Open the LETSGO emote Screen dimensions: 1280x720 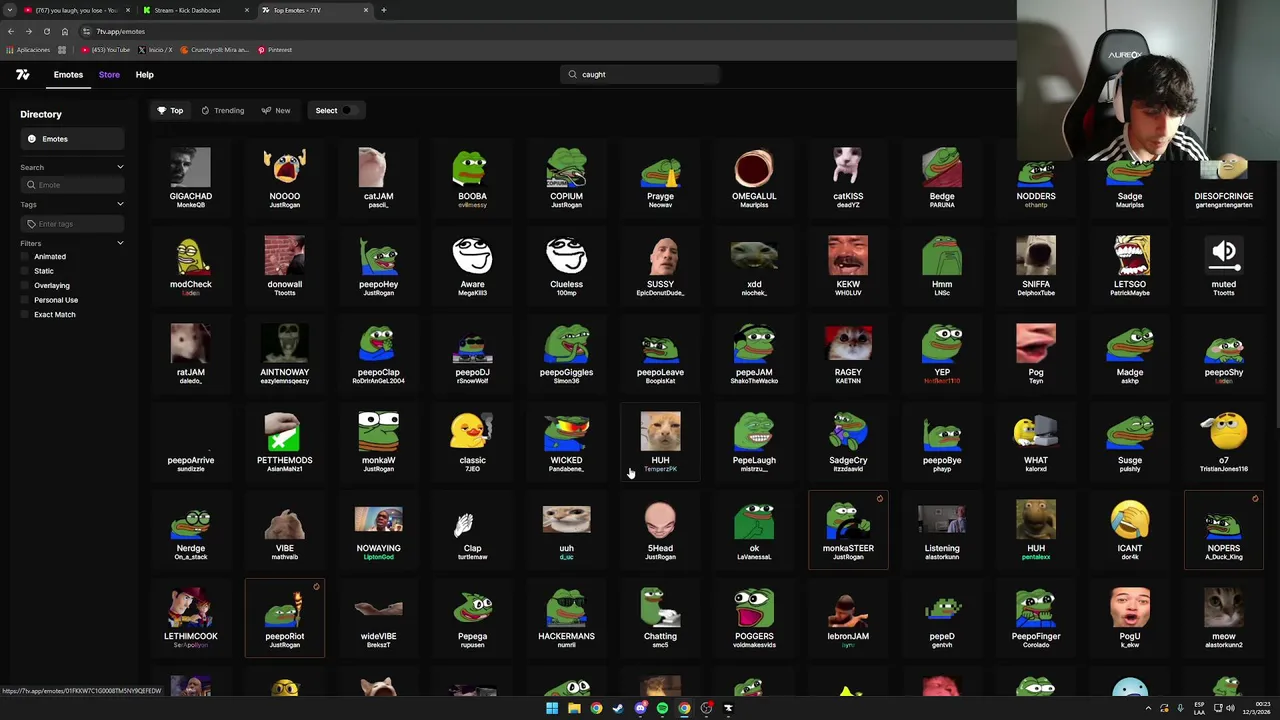(x=1130, y=266)
